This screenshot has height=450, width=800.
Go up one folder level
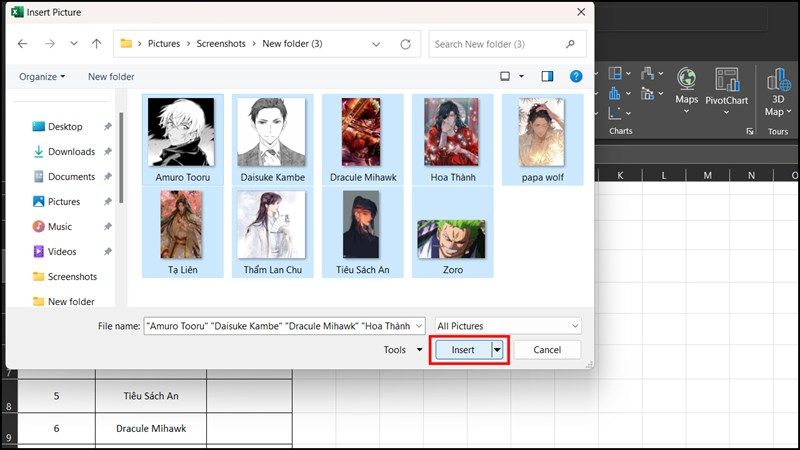click(96, 44)
